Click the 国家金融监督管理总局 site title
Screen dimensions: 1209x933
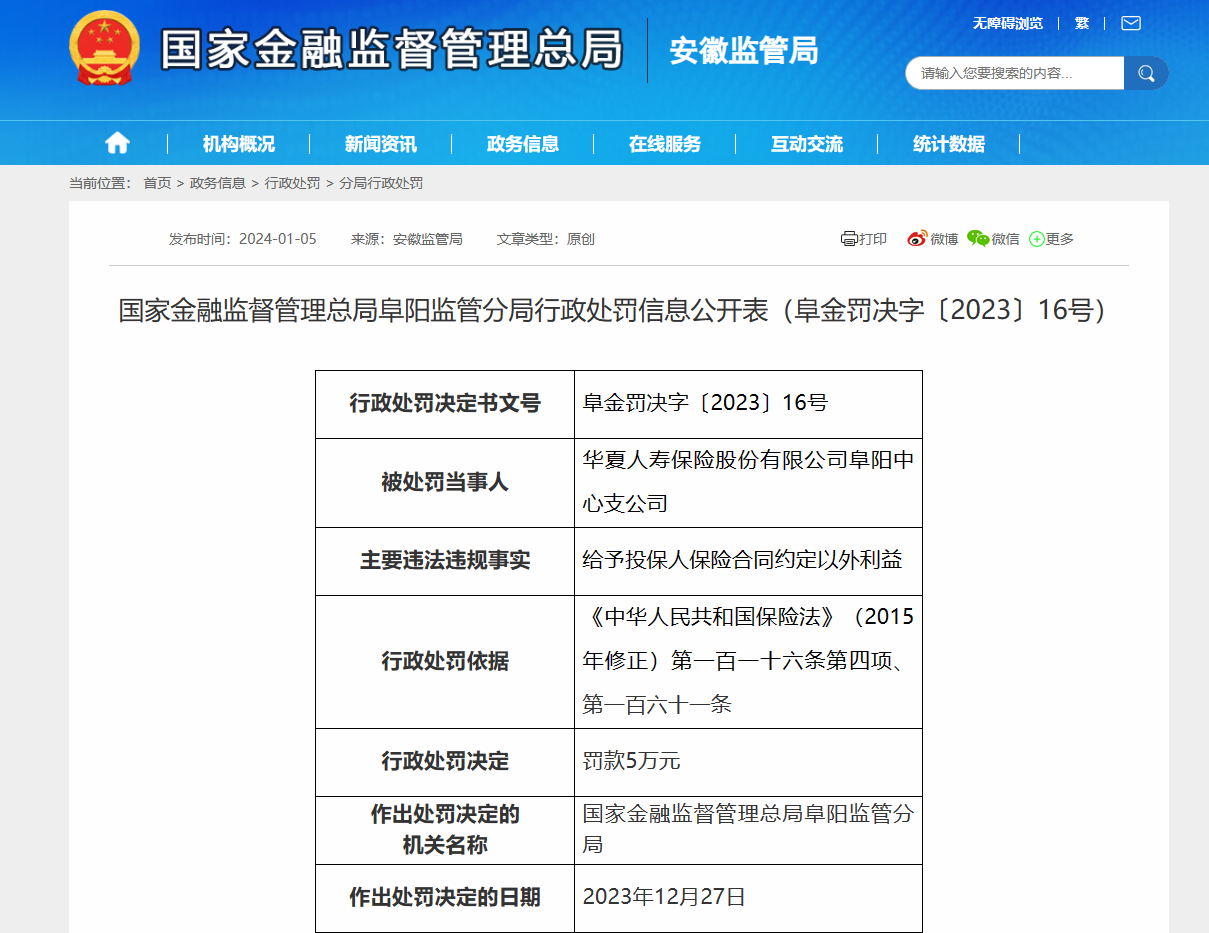pyautogui.click(x=392, y=50)
